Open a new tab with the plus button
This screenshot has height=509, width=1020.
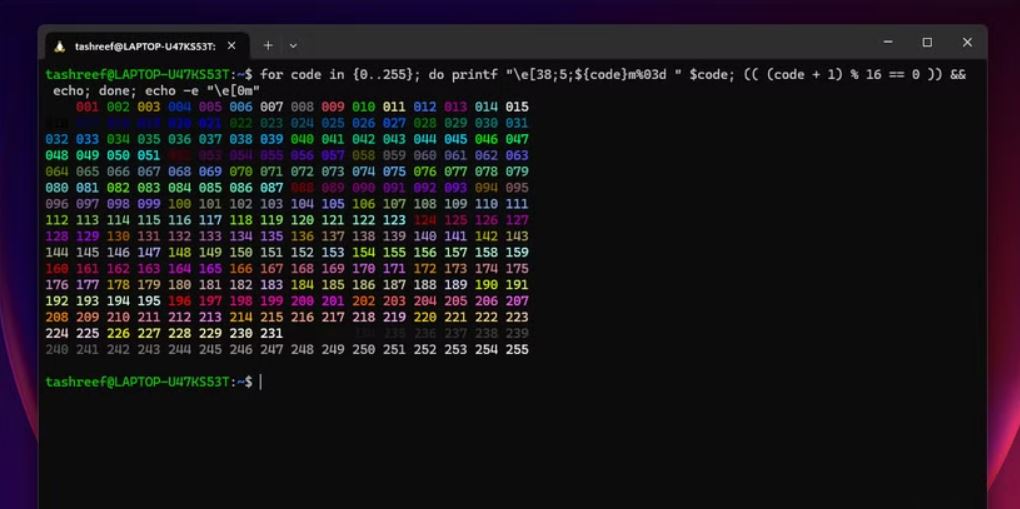[268, 45]
